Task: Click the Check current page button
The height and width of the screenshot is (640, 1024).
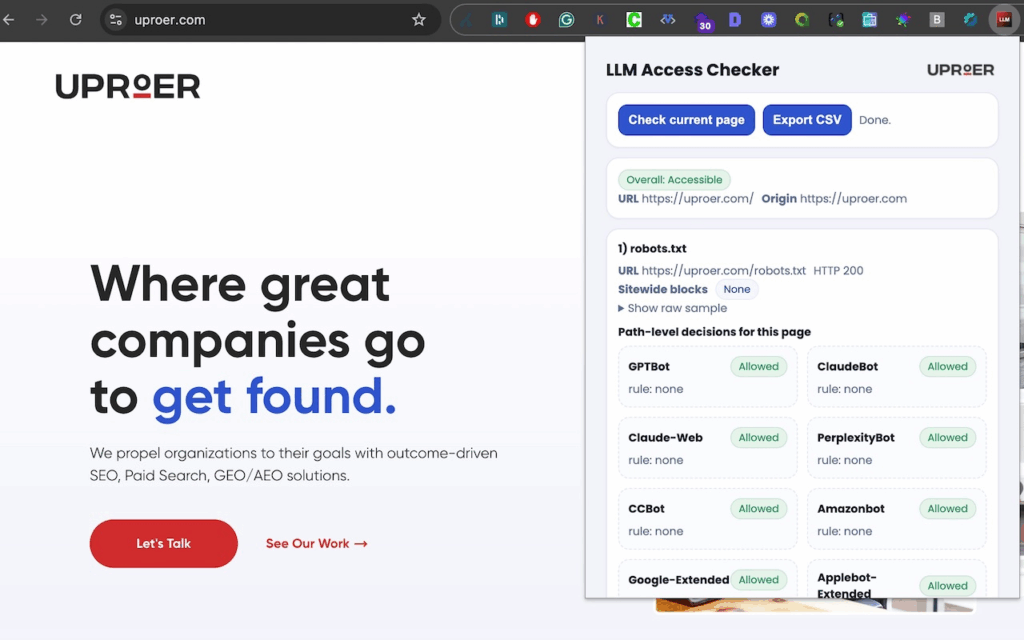Action: pos(686,120)
